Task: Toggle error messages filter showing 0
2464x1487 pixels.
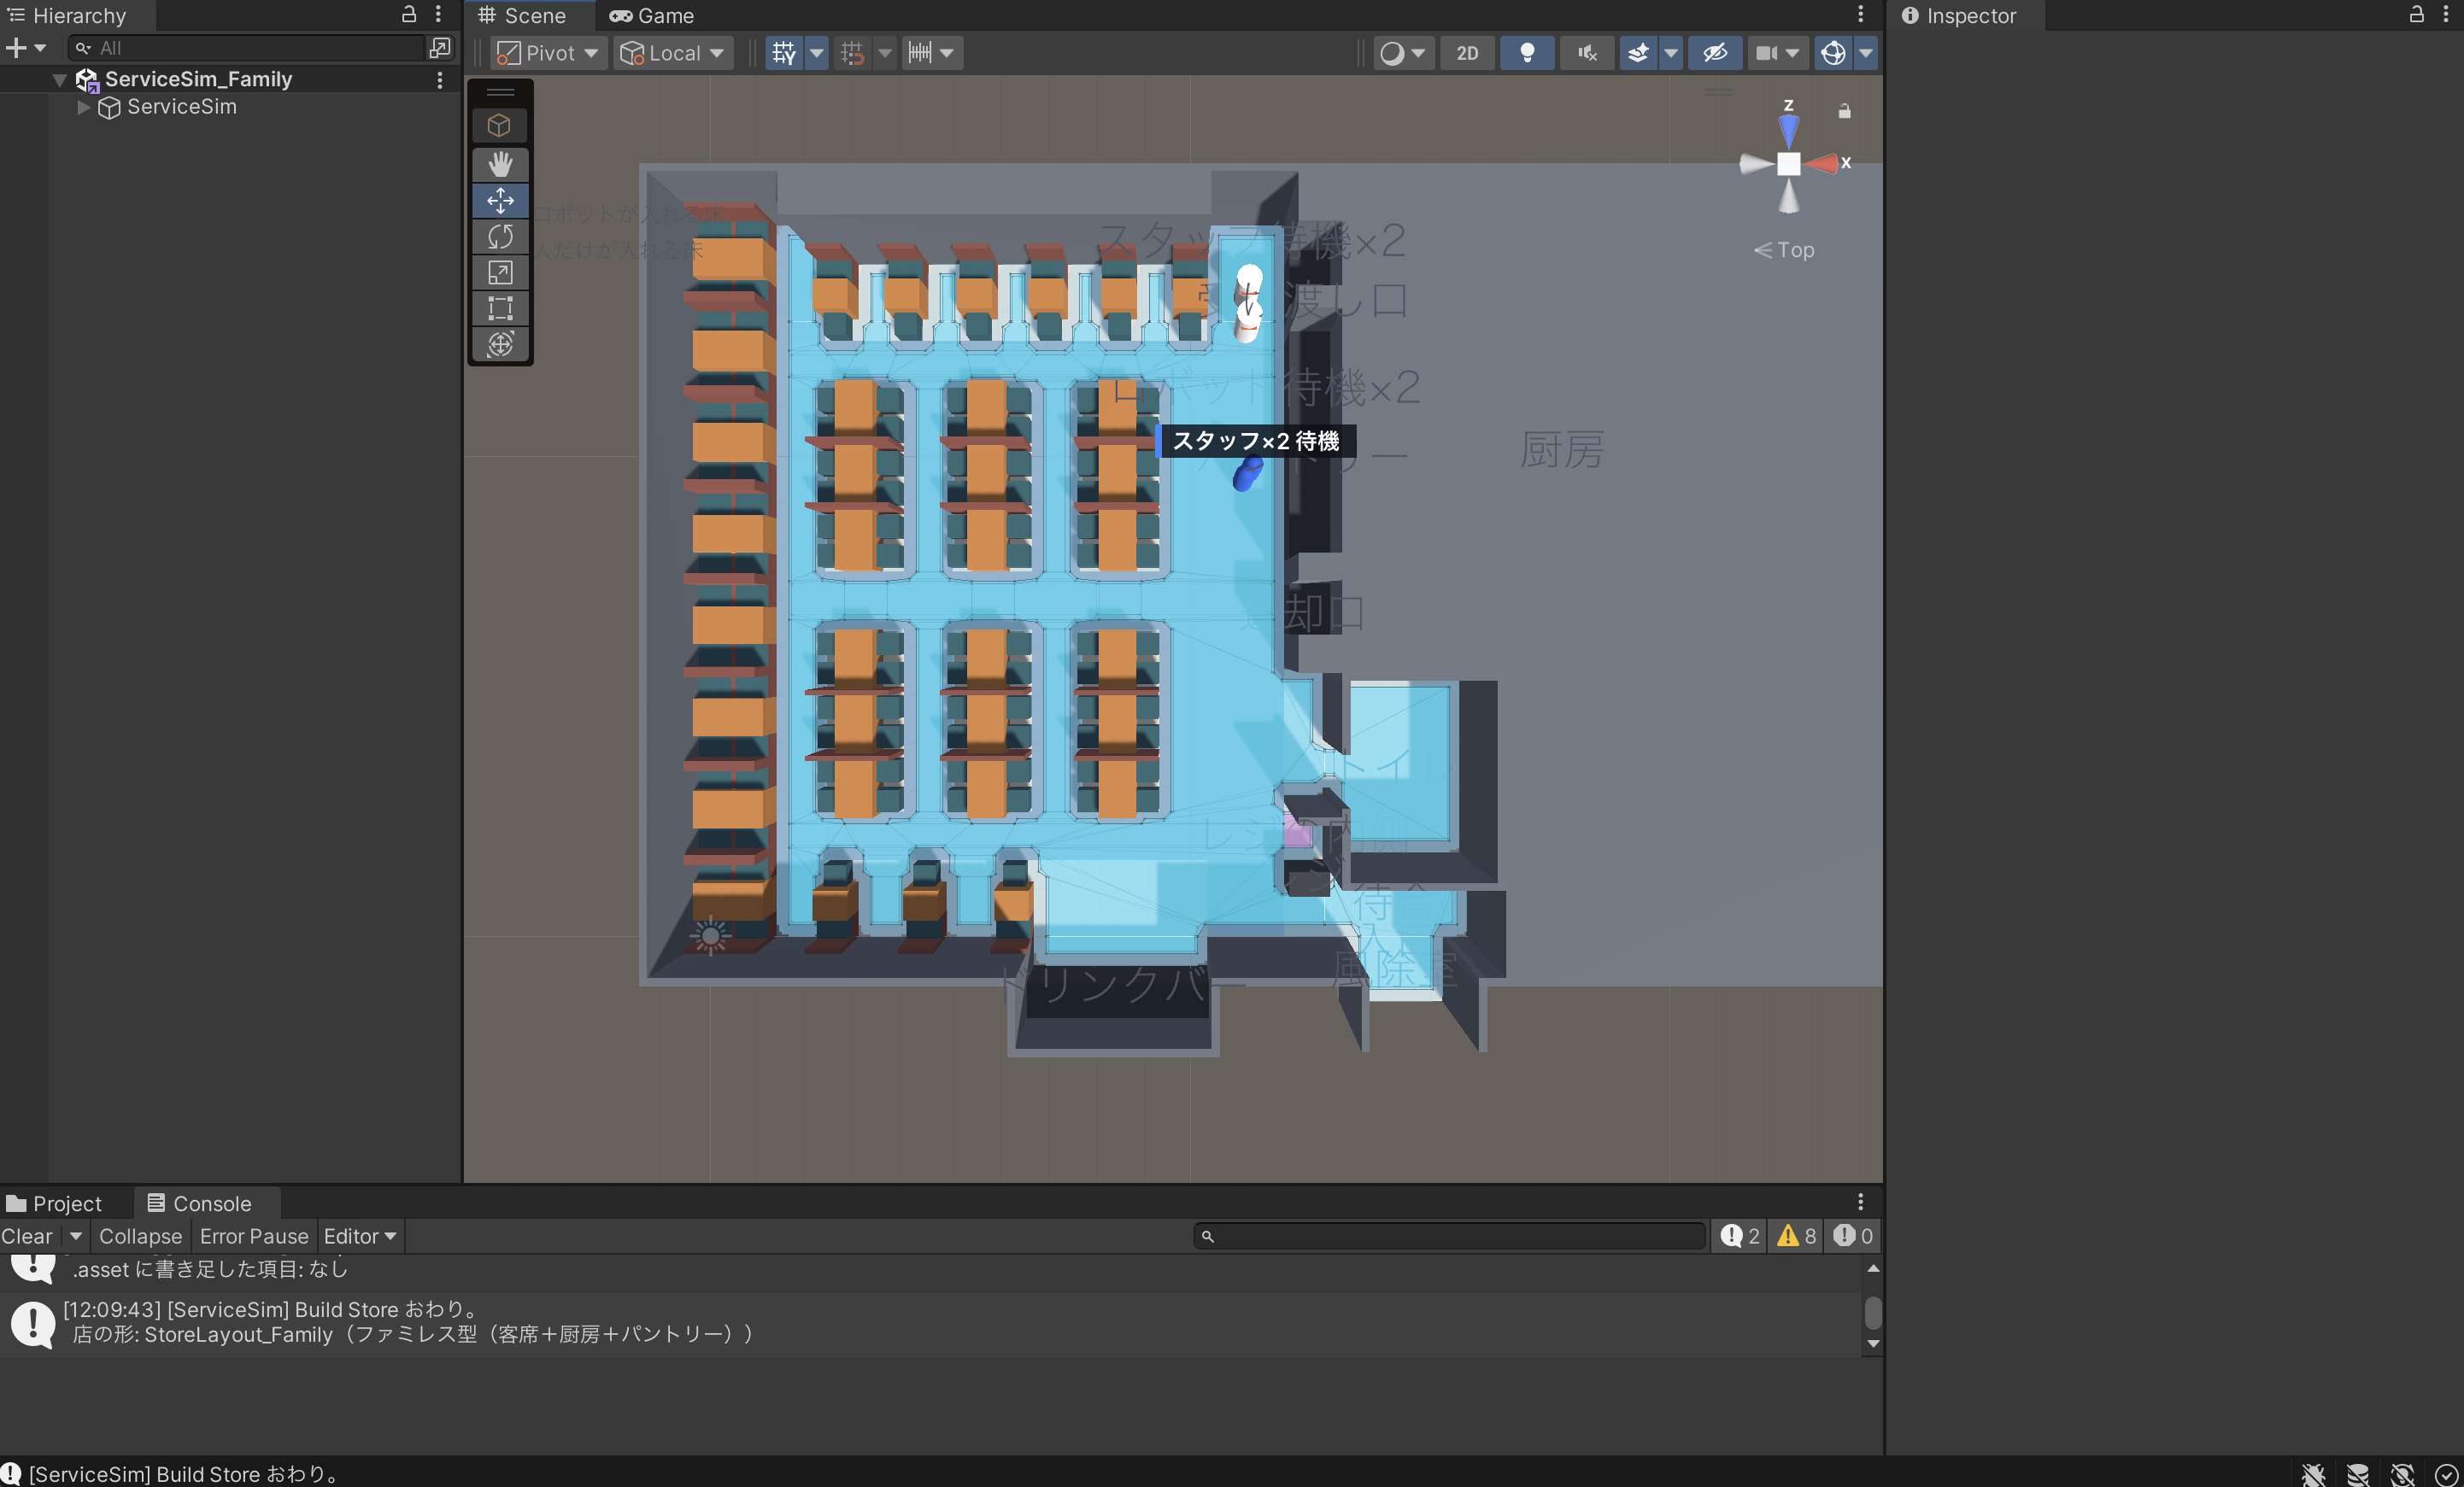Action: coord(1852,1236)
